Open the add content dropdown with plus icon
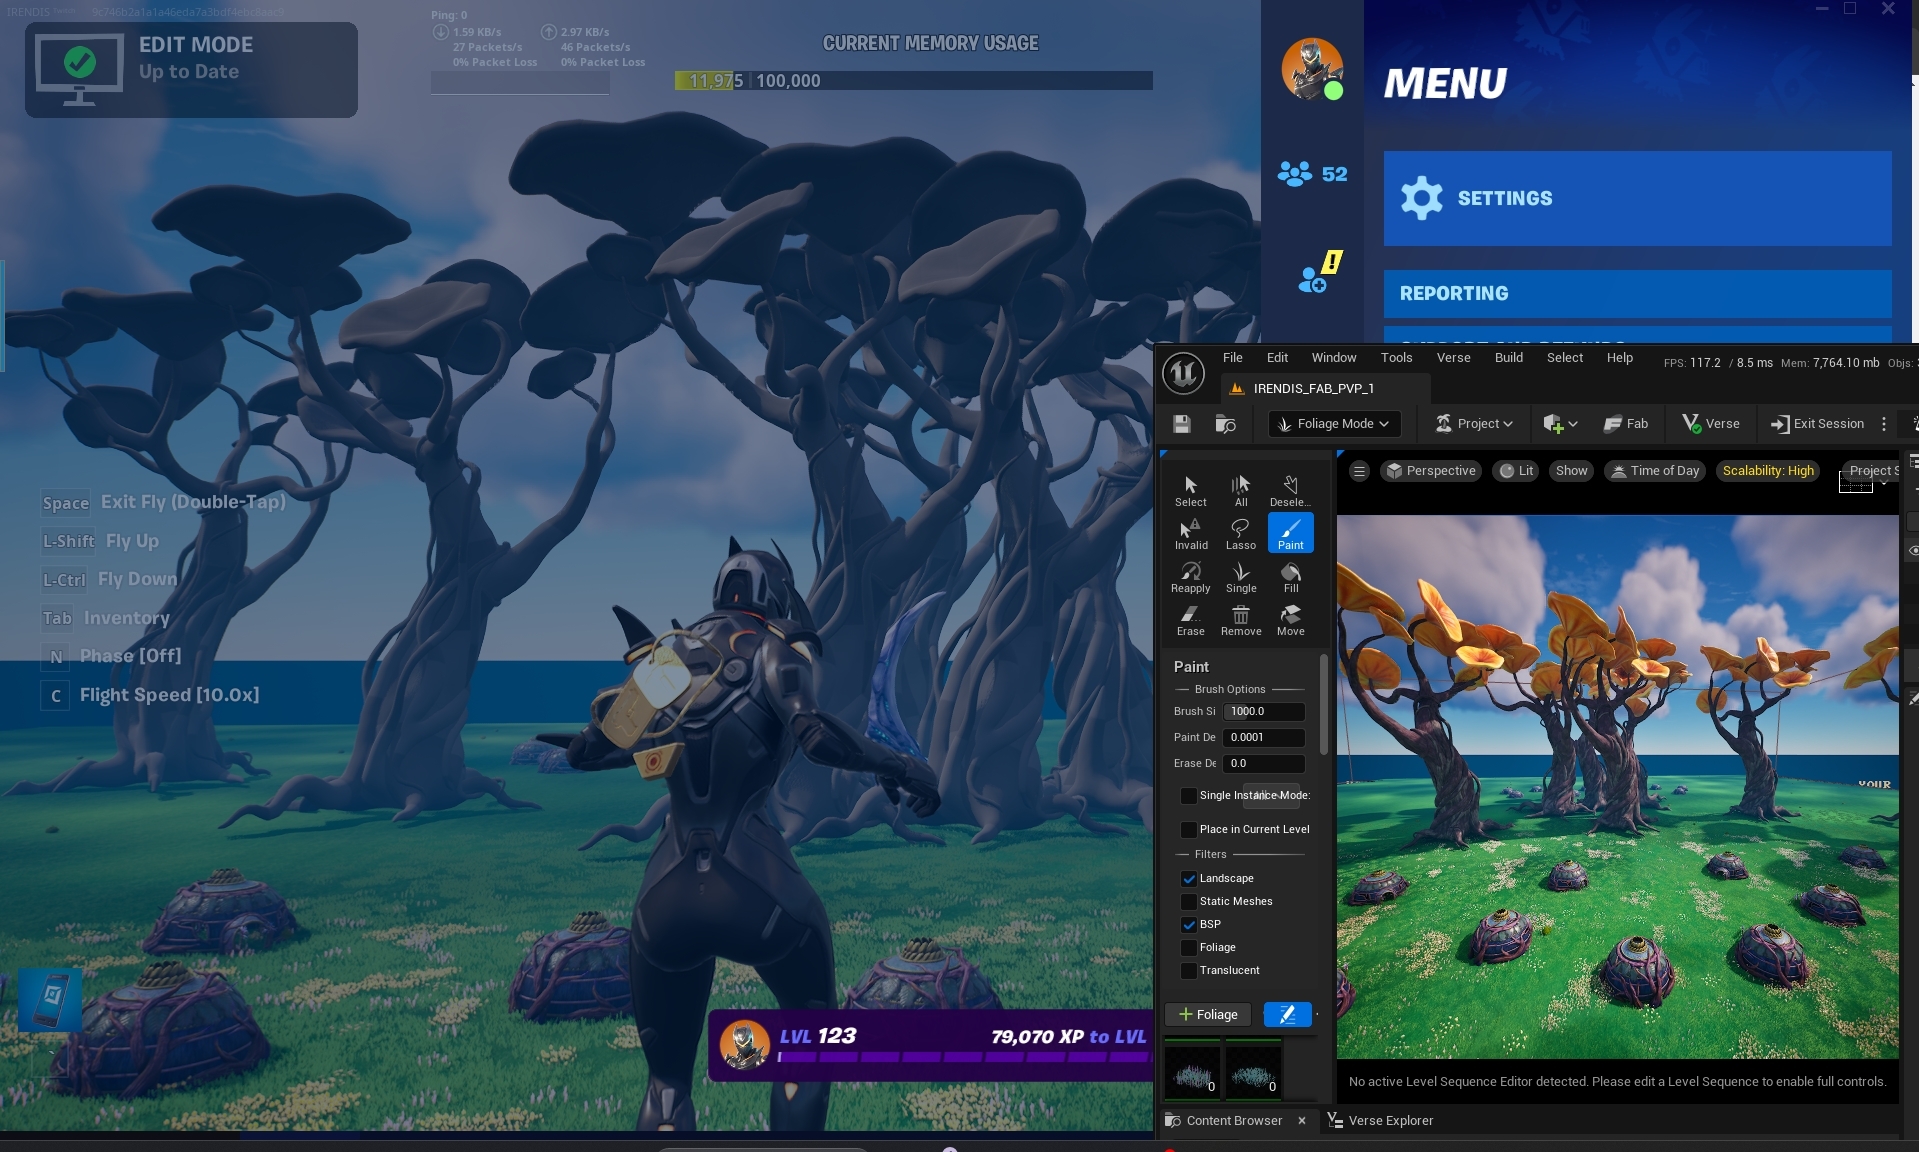The height and width of the screenshot is (1152, 1919). (1559, 424)
